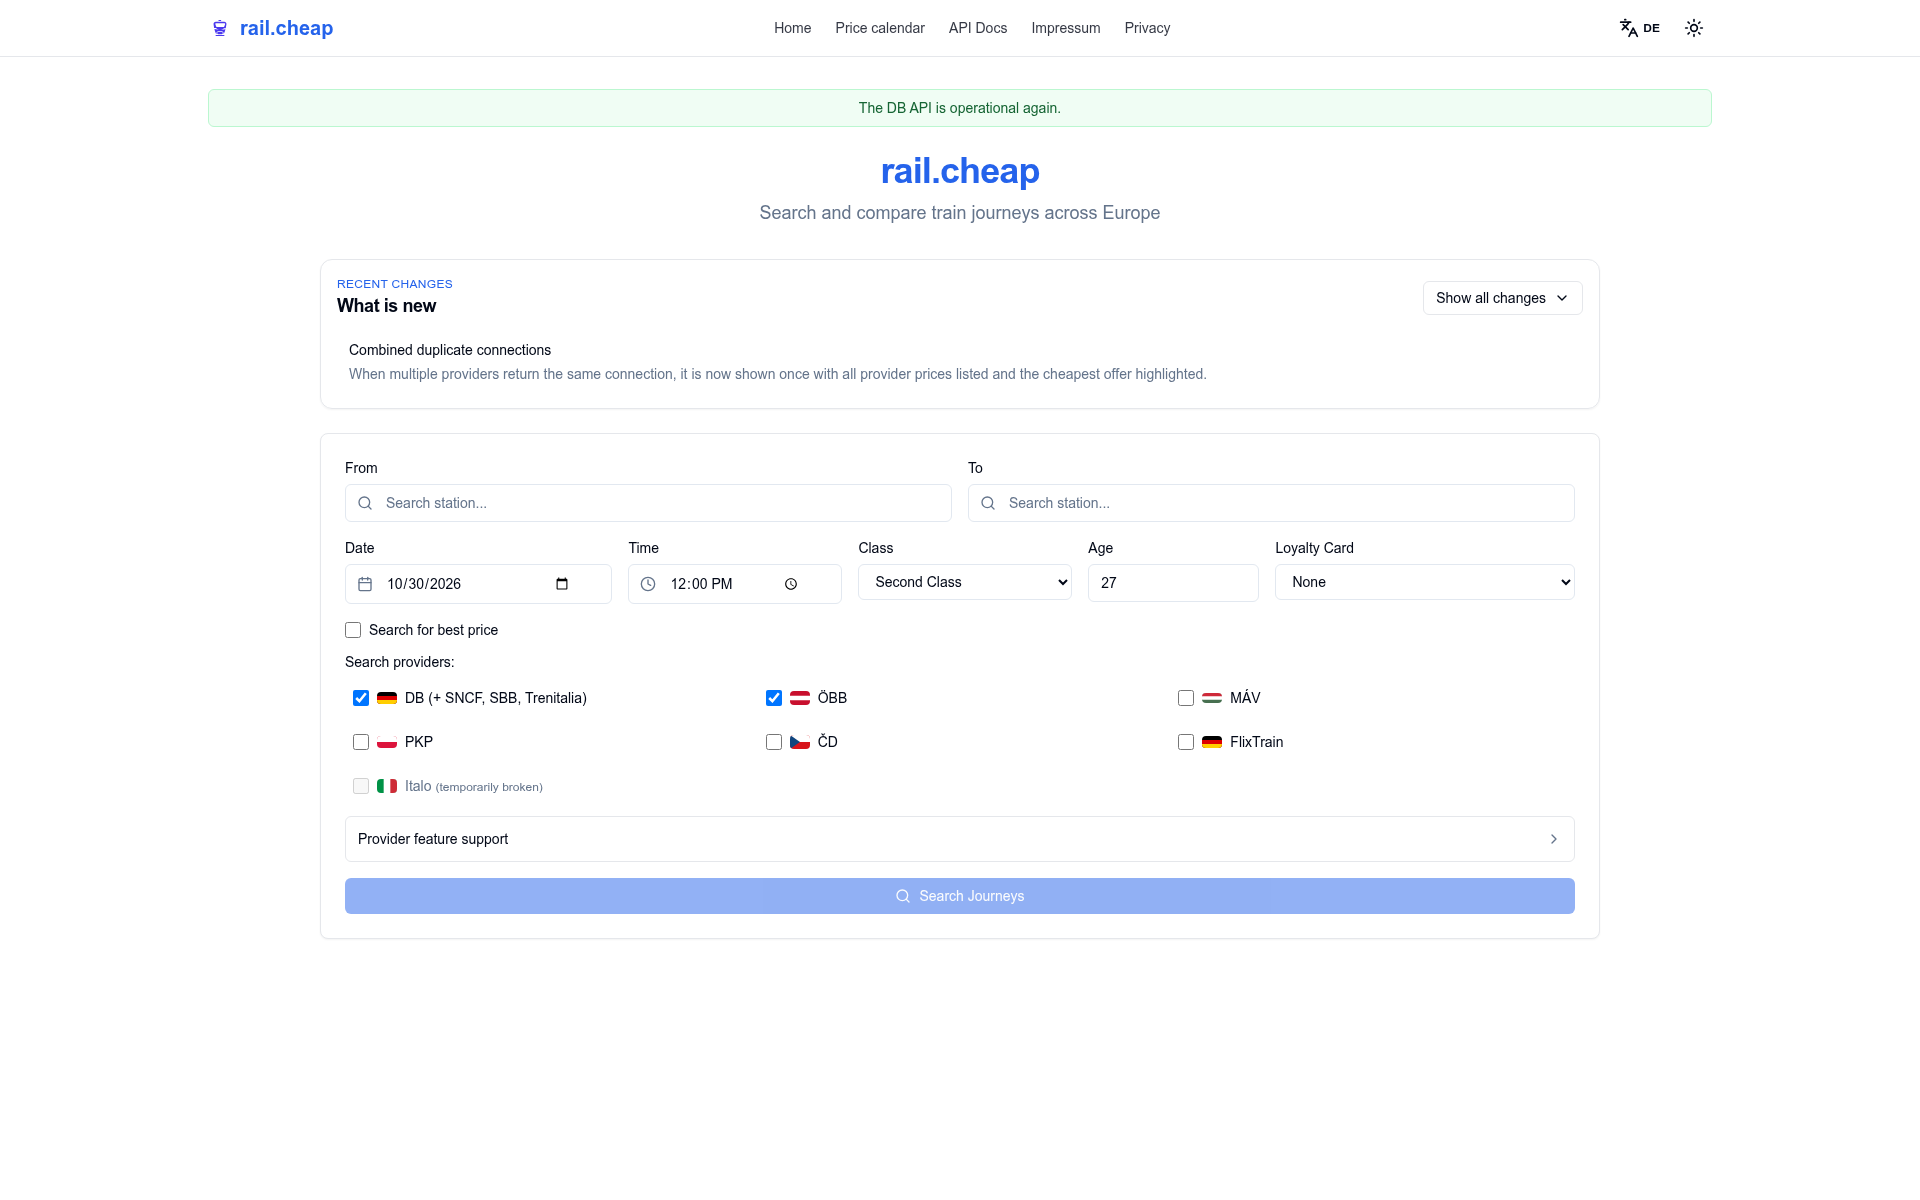Open the Price calendar page
The image size is (1920, 1200).
pyautogui.click(x=880, y=28)
